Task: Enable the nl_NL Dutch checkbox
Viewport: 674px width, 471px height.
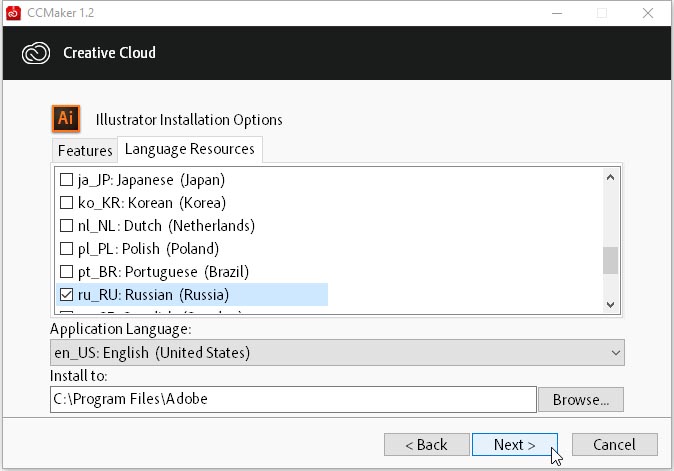Action: pos(66,226)
